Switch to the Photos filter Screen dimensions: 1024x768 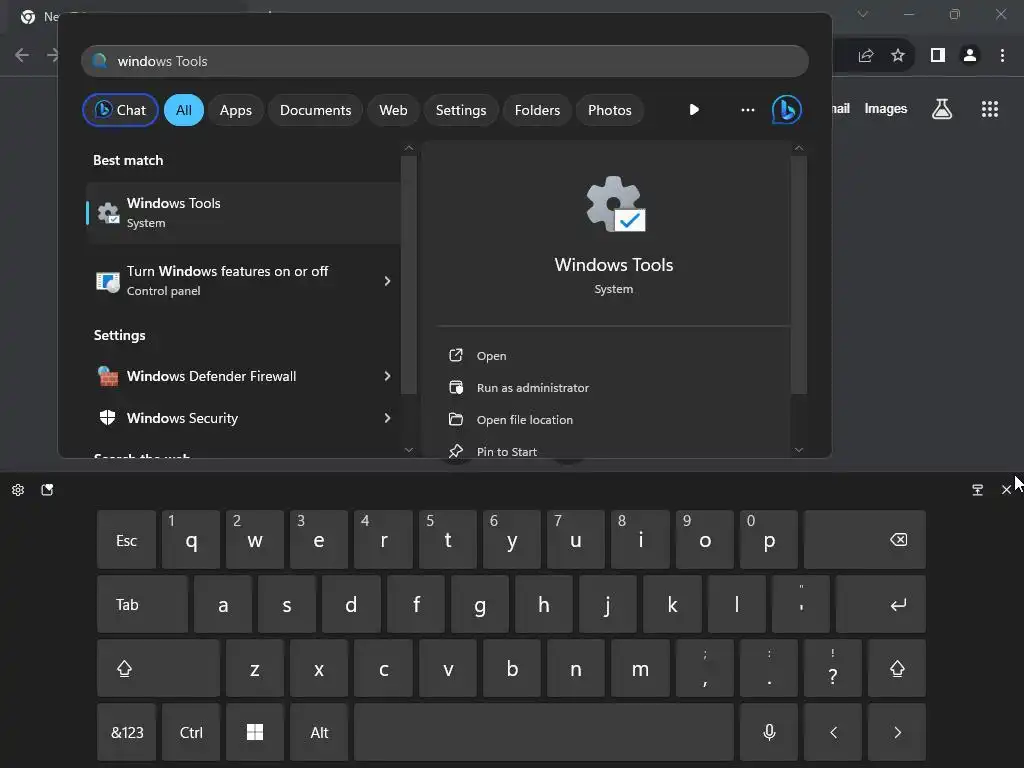coord(609,110)
